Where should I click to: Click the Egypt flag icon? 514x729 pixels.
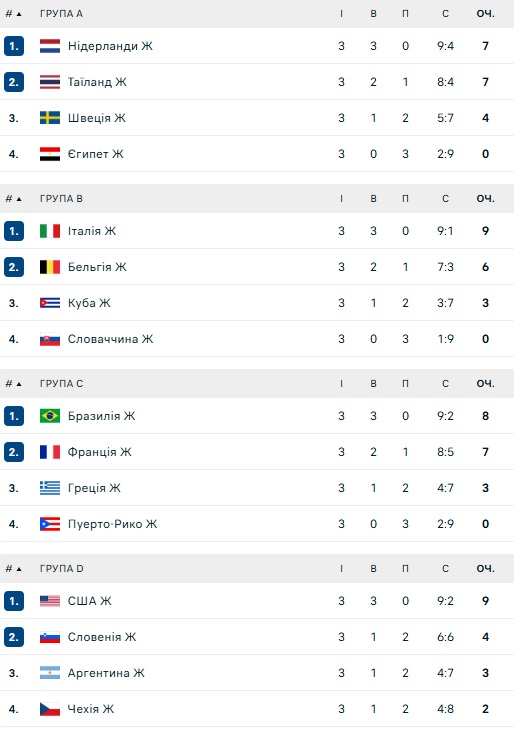tap(50, 154)
